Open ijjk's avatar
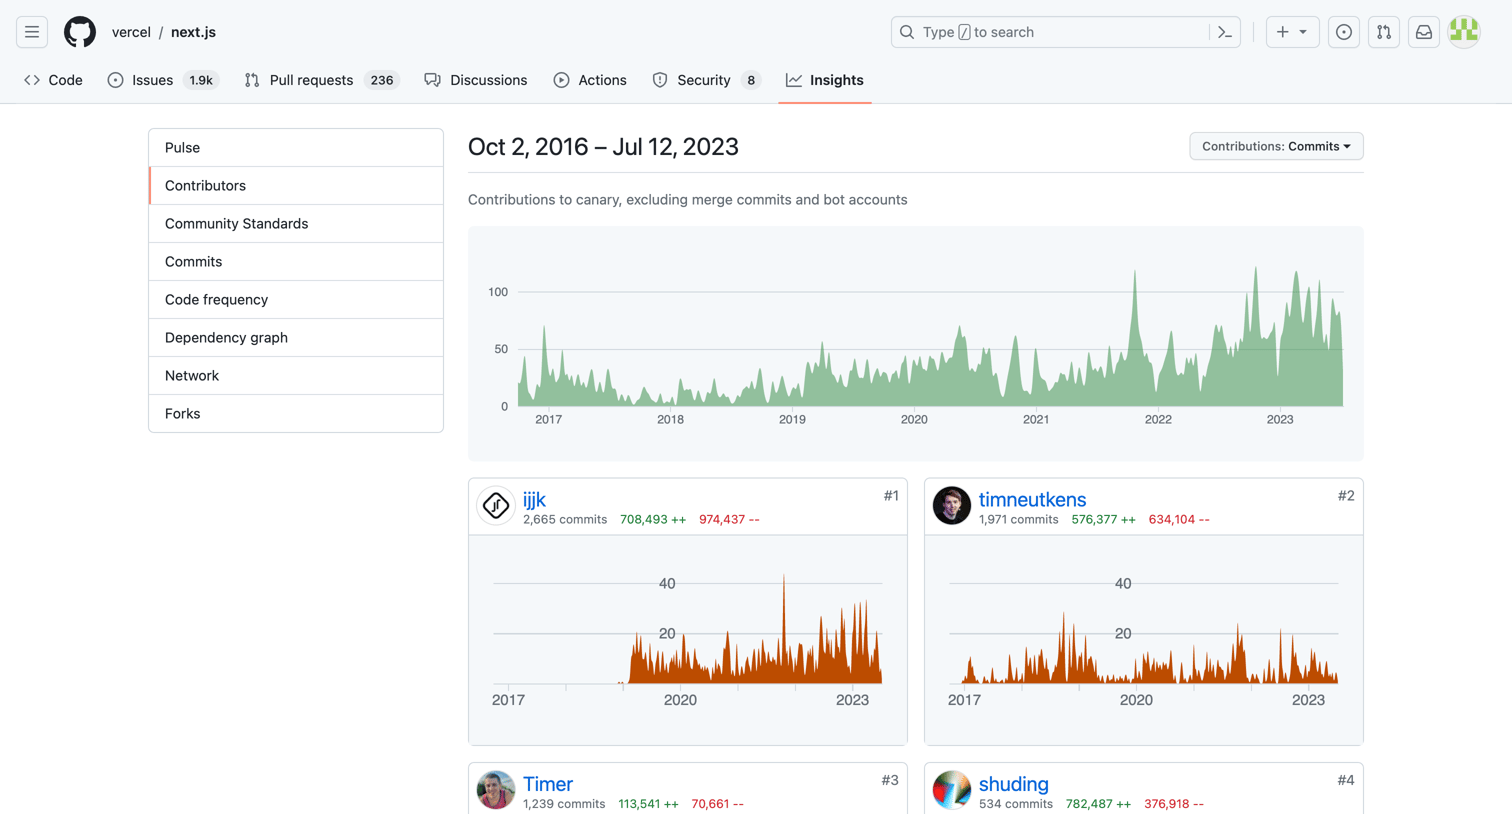The image size is (1512, 814). (496, 506)
